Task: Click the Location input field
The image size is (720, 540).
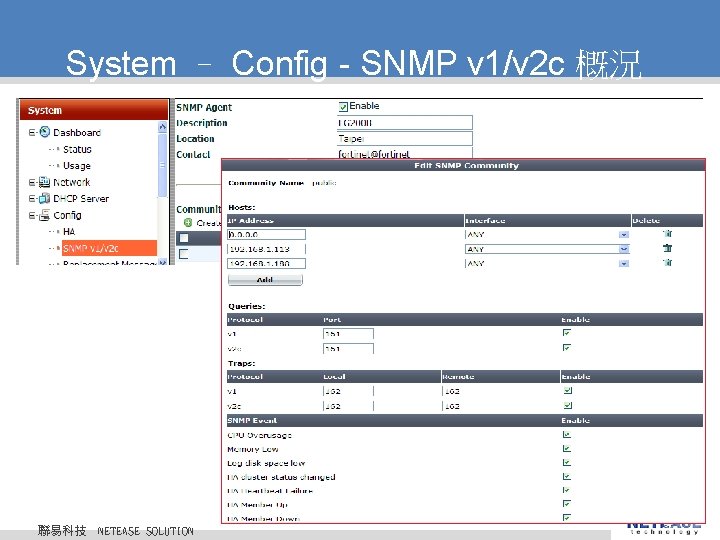Action: tap(405, 139)
